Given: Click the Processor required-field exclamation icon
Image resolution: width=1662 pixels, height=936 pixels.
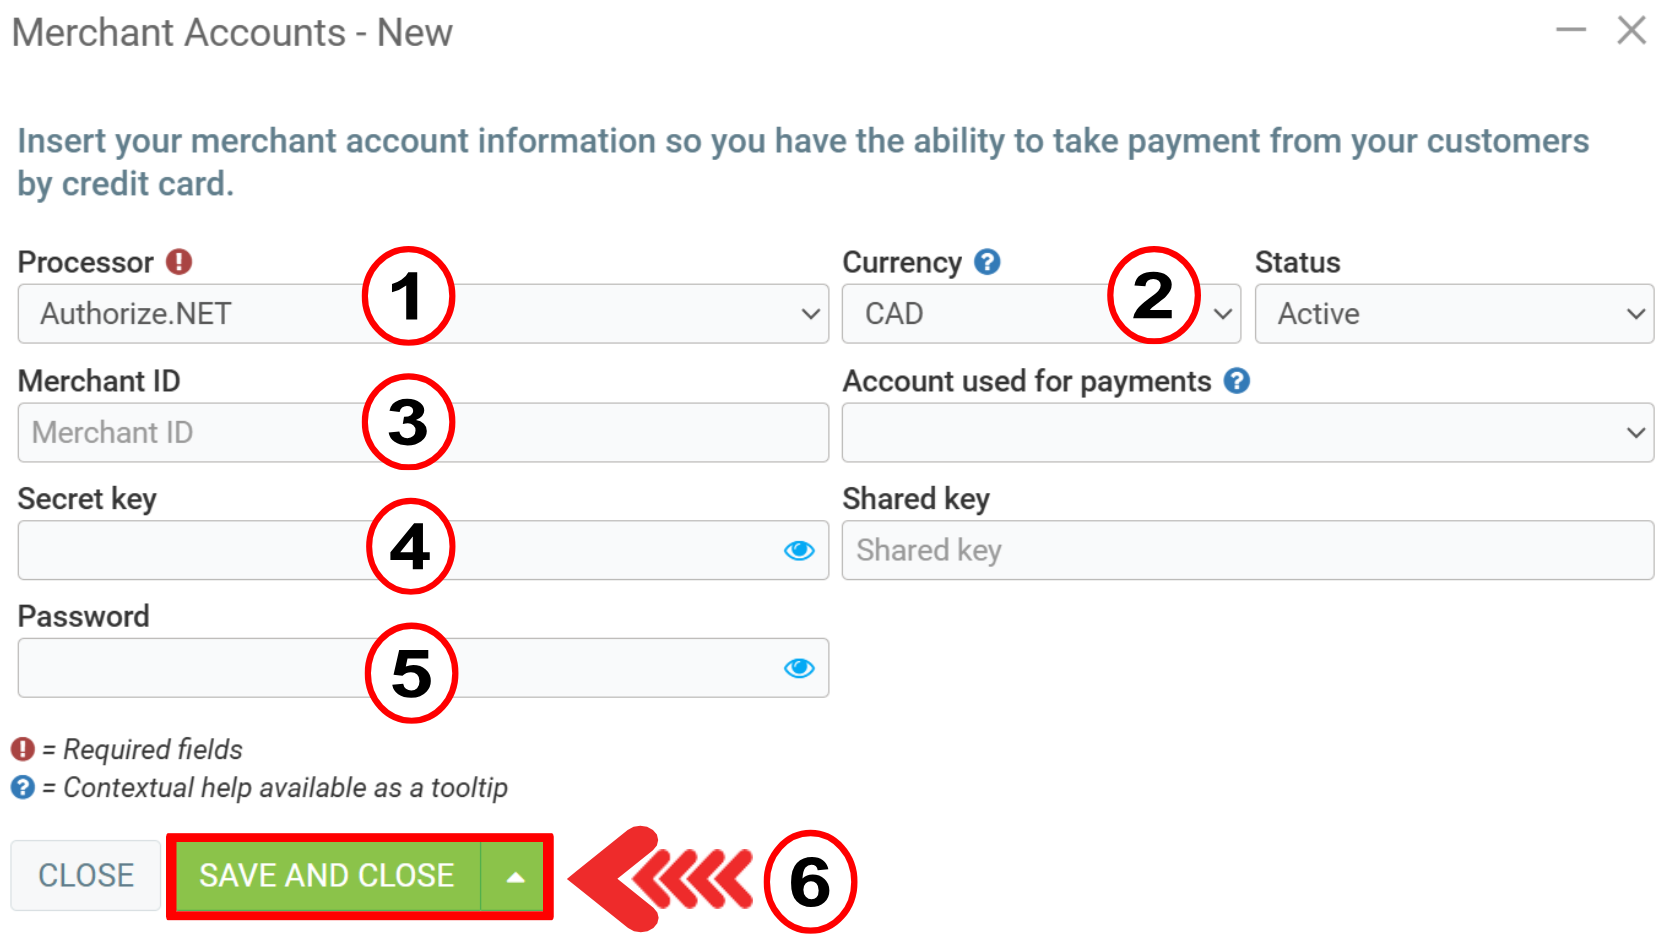Looking at the screenshot, I should tap(179, 262).
